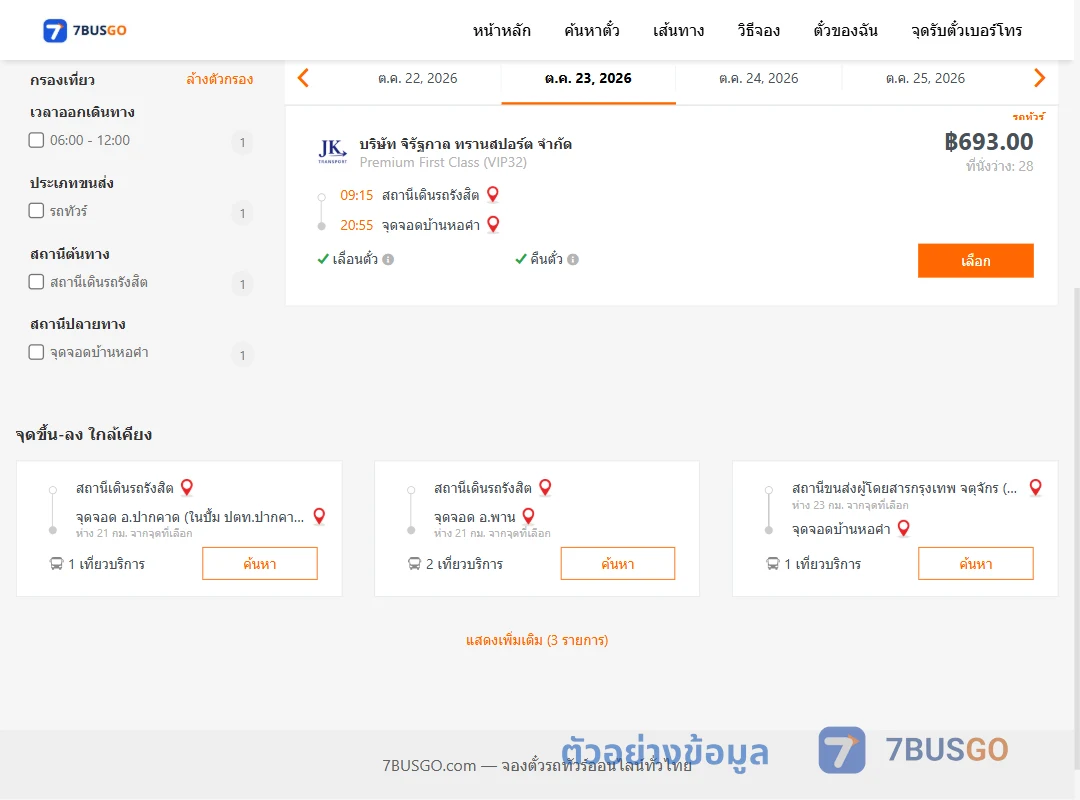Go to previous dates with left arrow
The image size is (1080, 800).
pos(303,78)
